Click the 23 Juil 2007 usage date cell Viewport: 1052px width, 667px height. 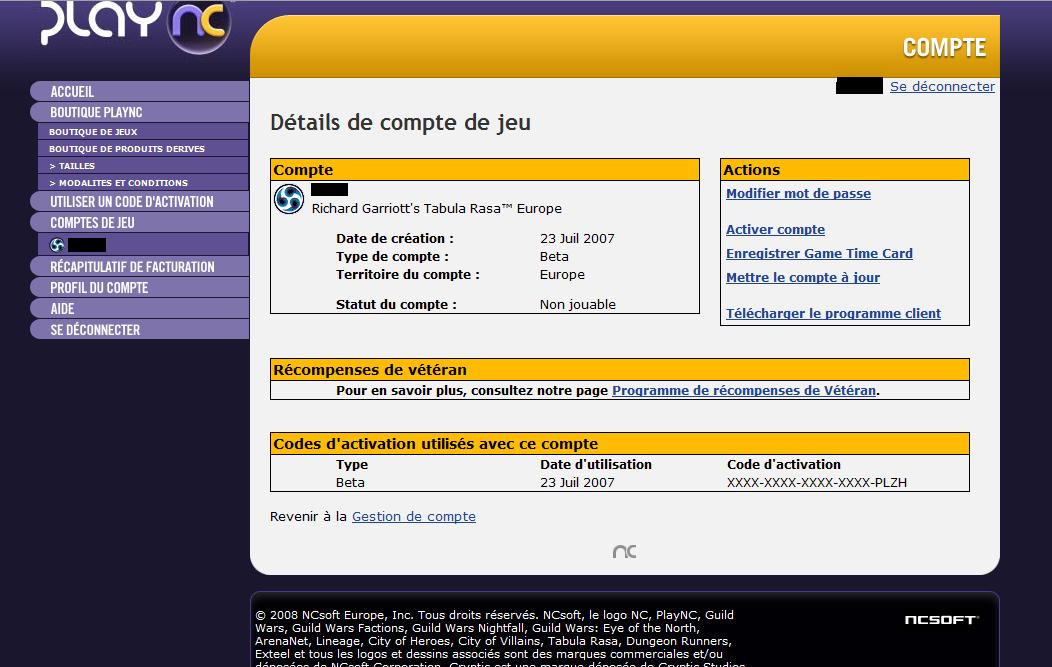point(577,482)
